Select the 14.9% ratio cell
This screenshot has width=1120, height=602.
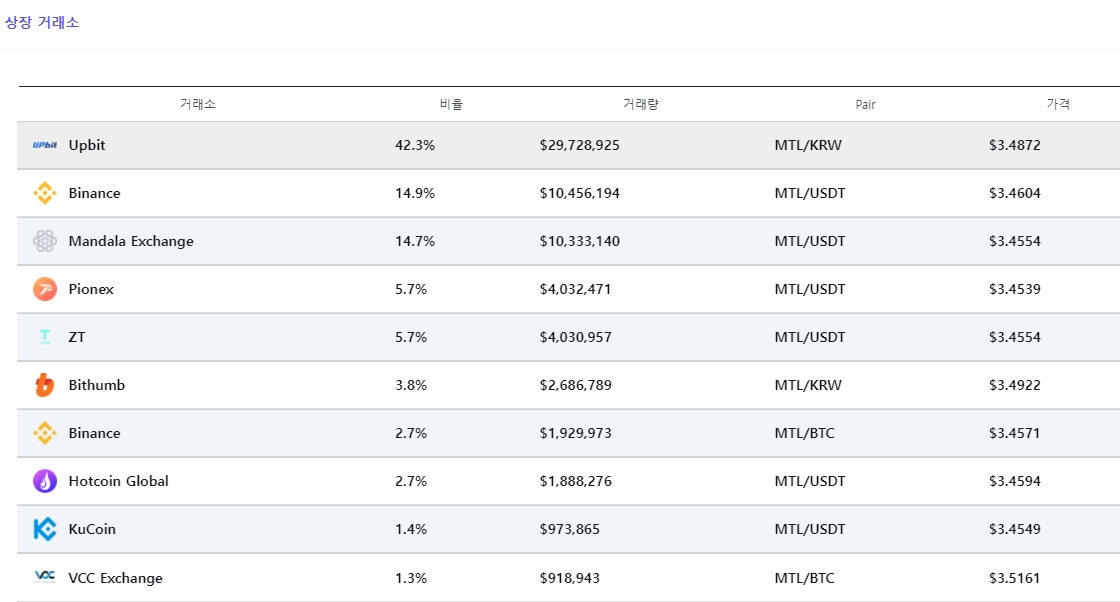tap(415, 193)
